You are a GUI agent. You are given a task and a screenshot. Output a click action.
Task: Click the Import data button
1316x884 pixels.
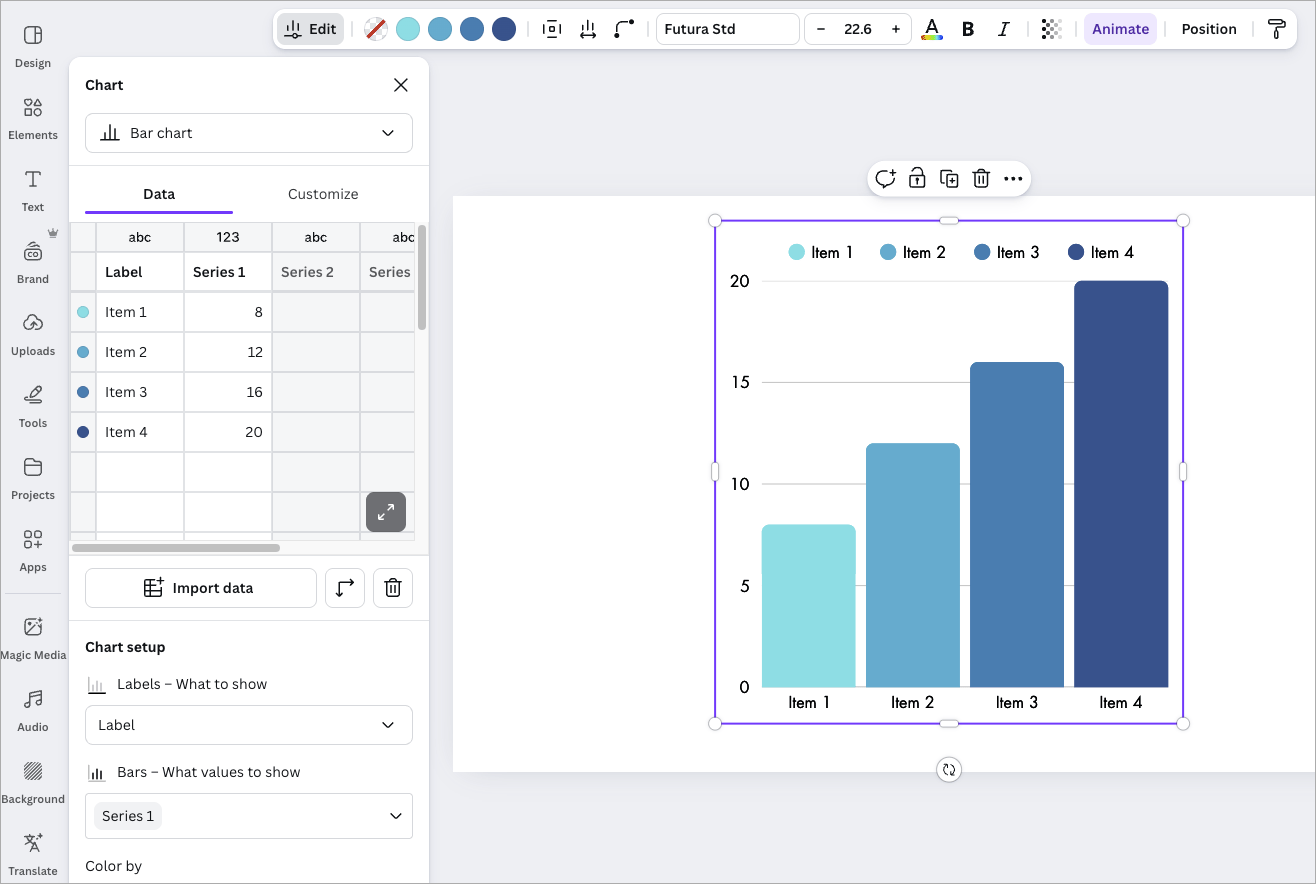[x=200, y=588]
